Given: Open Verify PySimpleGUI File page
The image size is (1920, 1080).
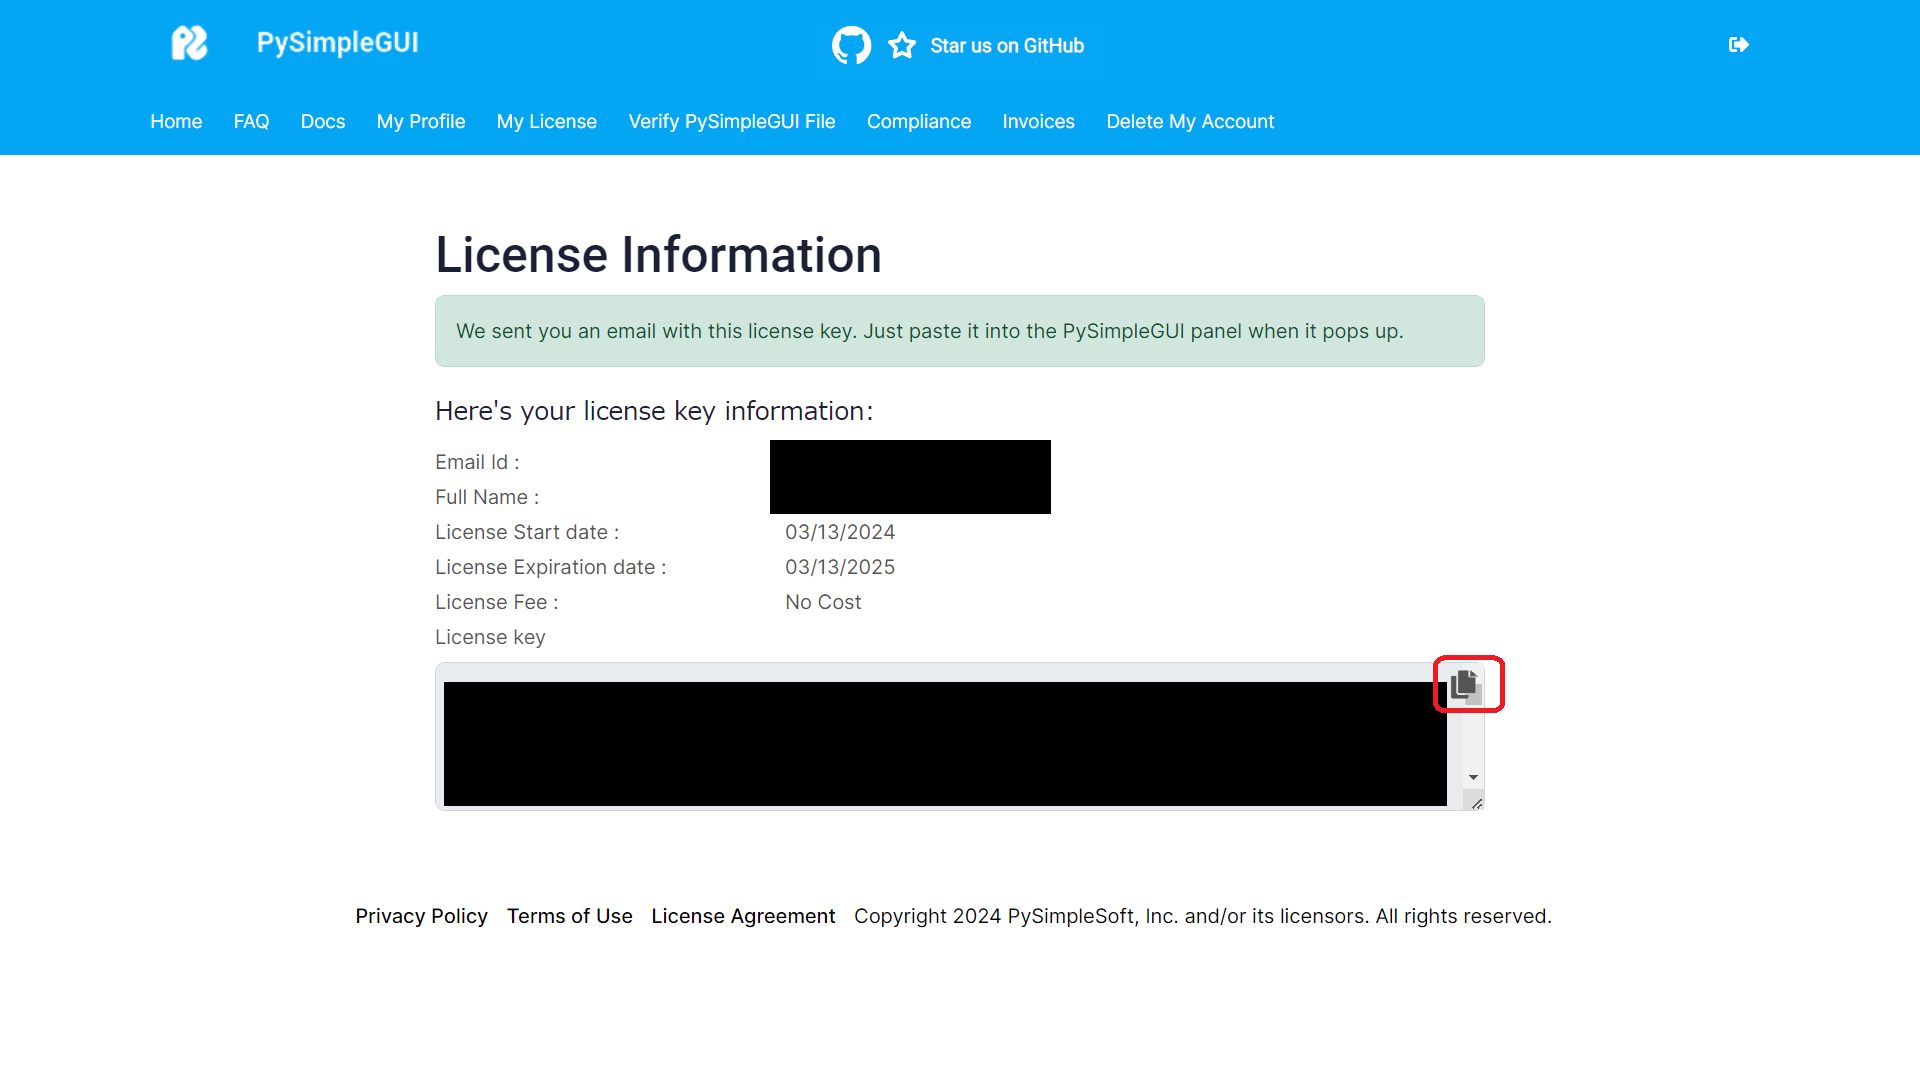Looking at the screenshot, I should [732, 121].
